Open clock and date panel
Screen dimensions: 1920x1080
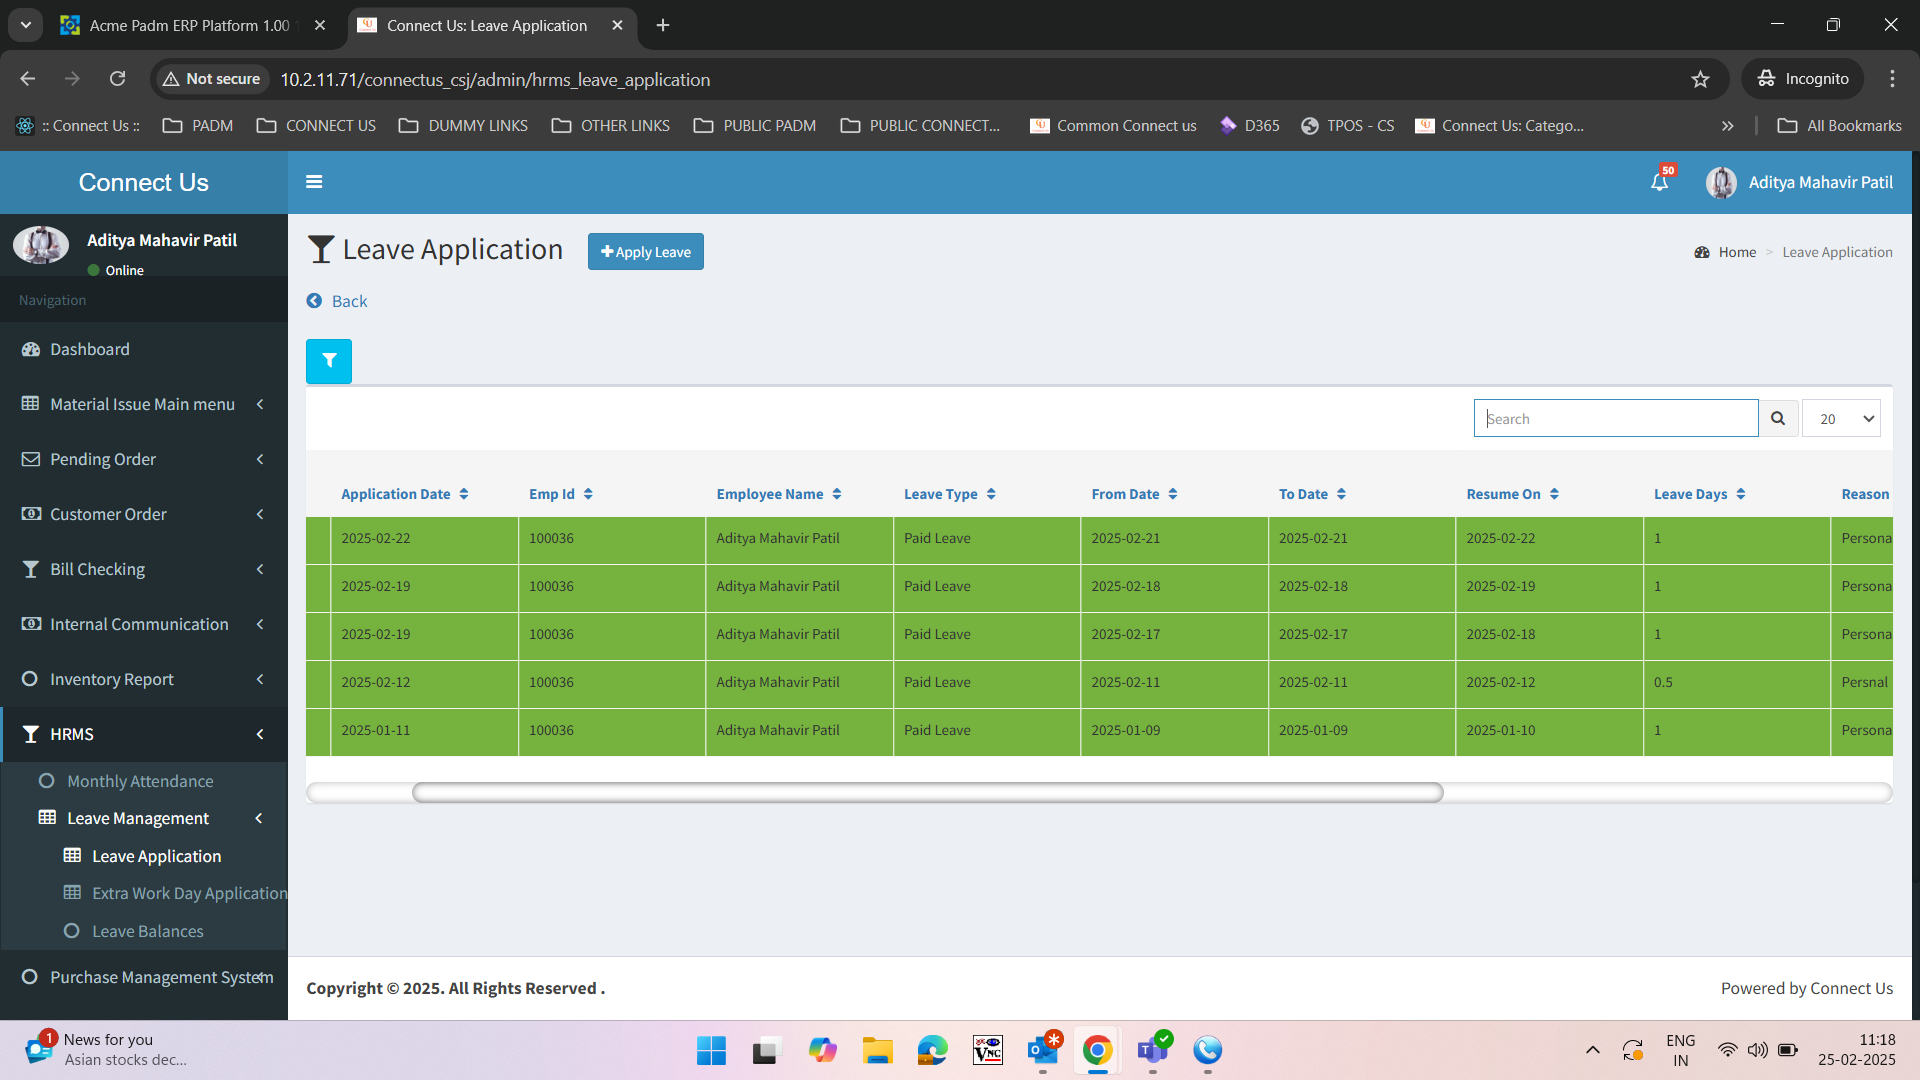point(1856,1050)
